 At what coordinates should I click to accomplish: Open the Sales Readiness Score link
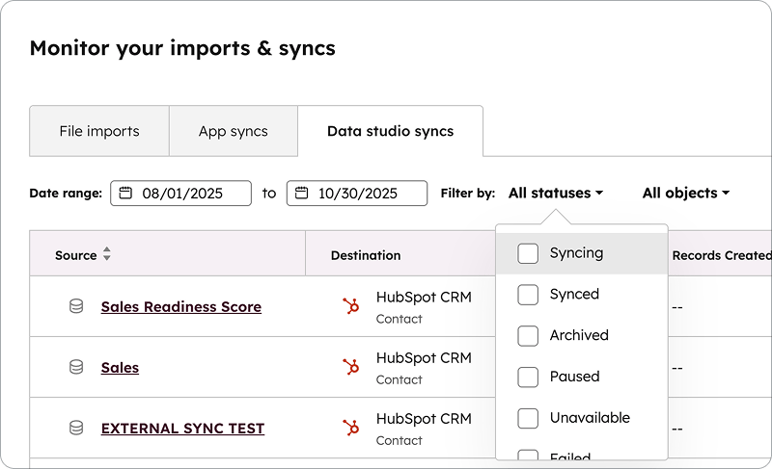181,307
